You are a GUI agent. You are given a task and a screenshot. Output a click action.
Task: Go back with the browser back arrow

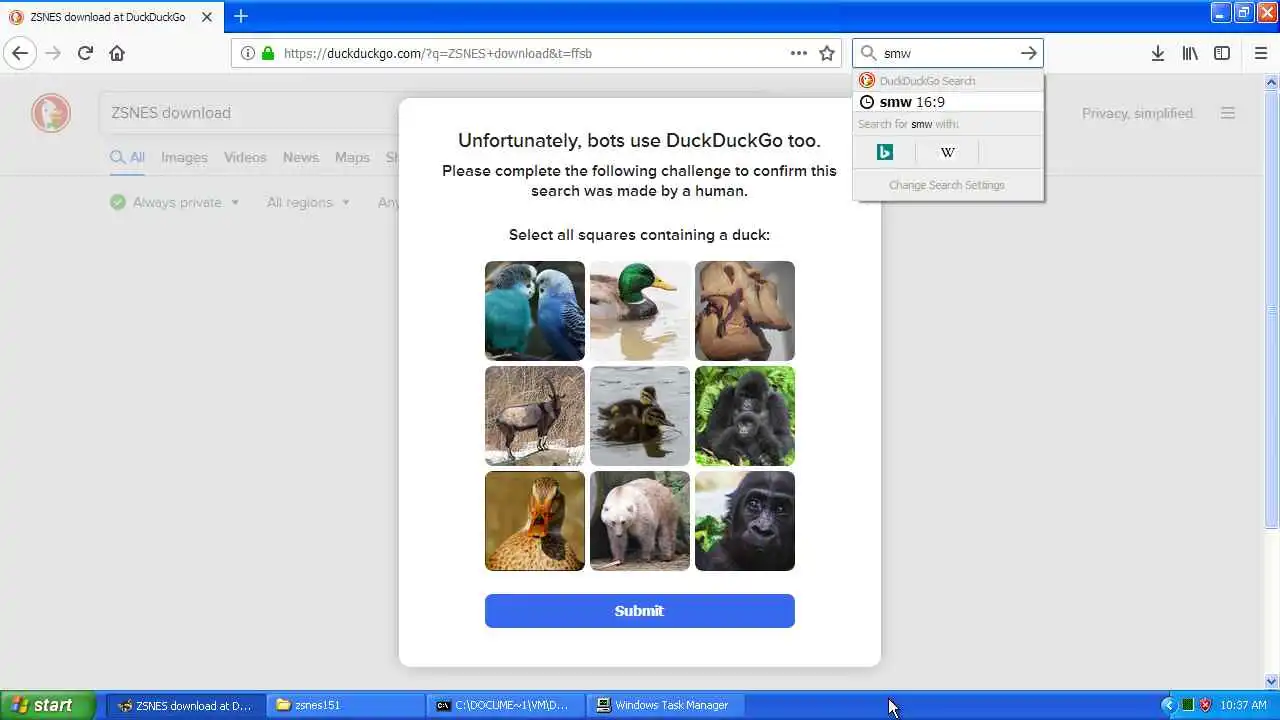pyautogui.click(x=20, y=53)
